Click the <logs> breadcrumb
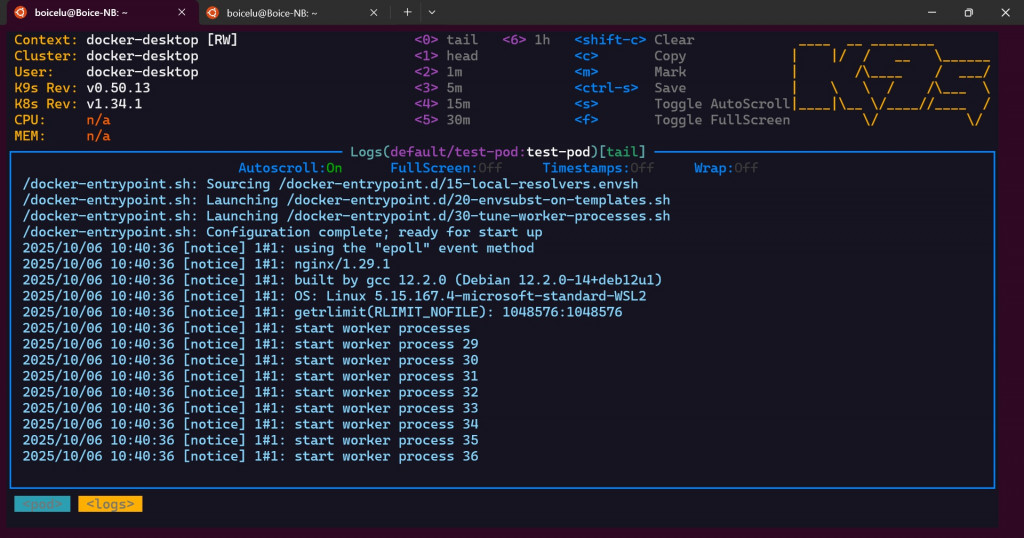This screenshot has width=1024, height=538. pyautogui.click(x=110, y=504)
